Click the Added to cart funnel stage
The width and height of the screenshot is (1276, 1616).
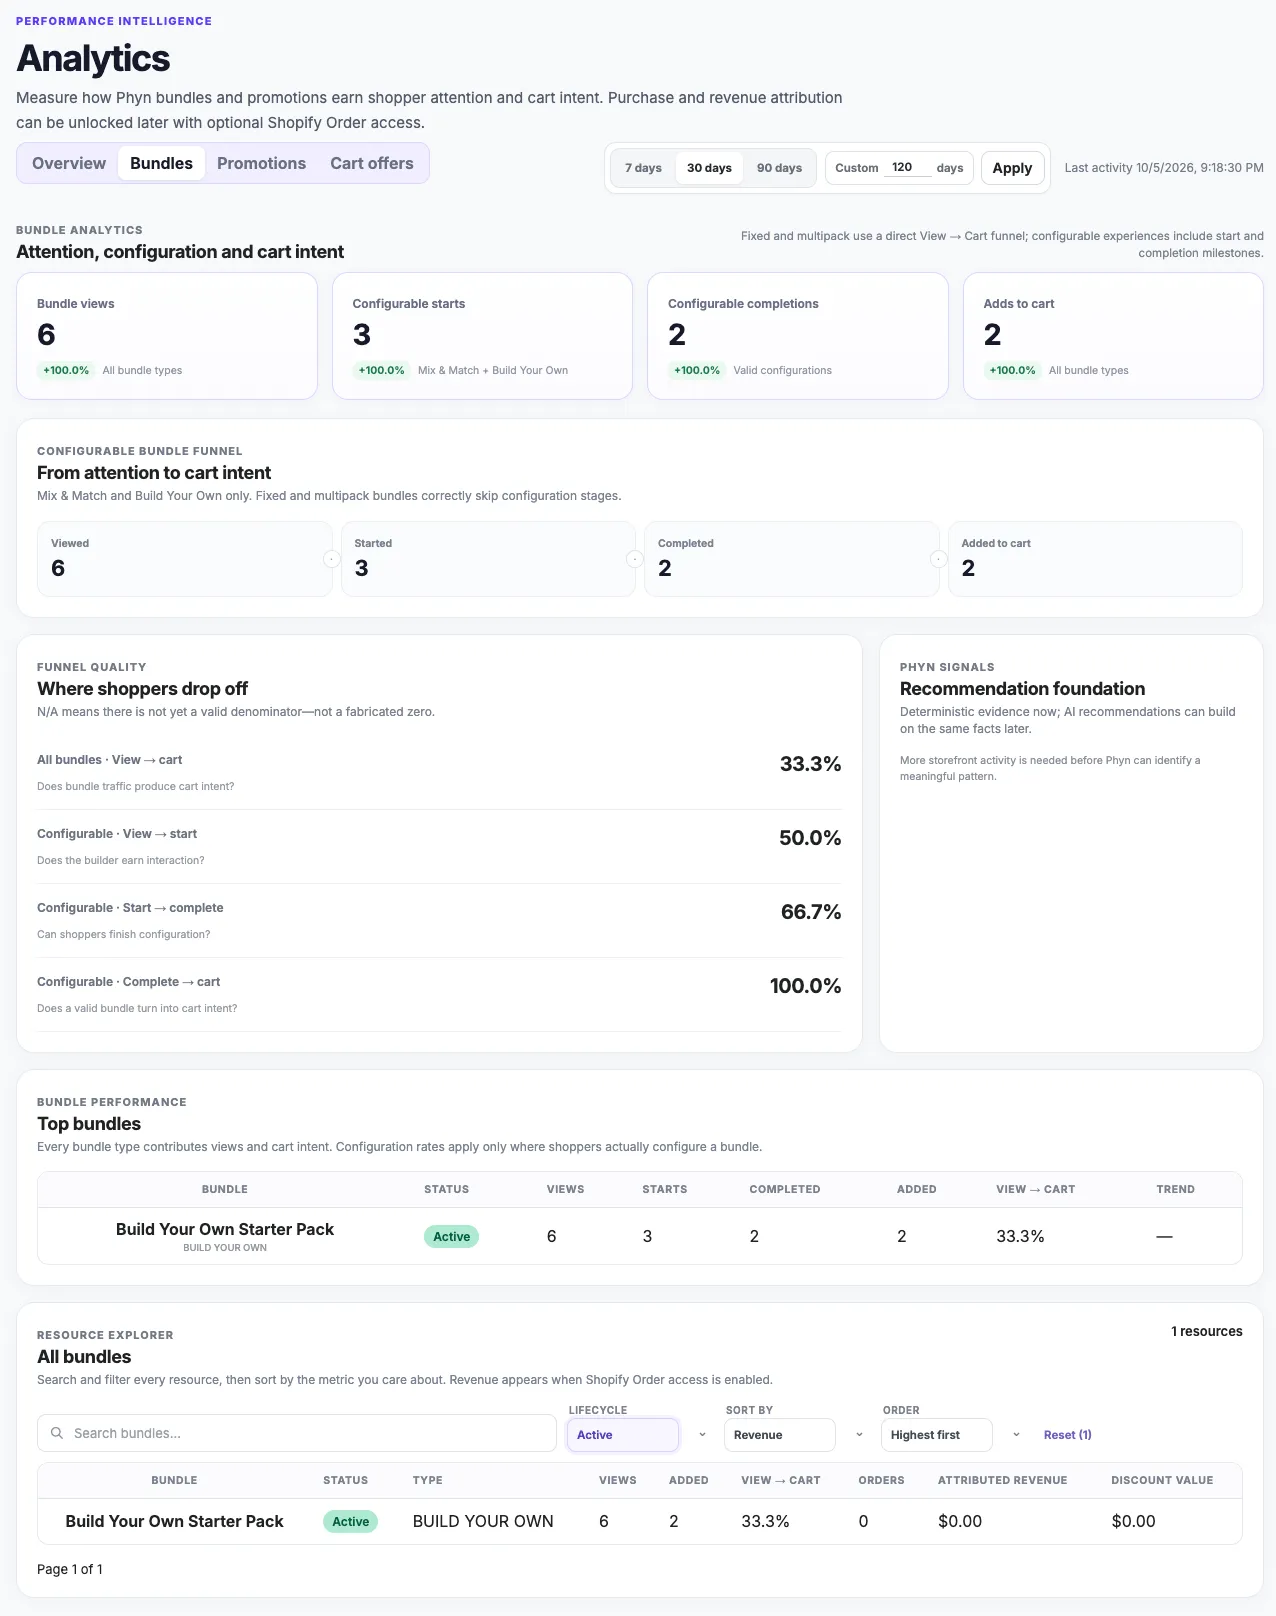(x=1095, y=559)
